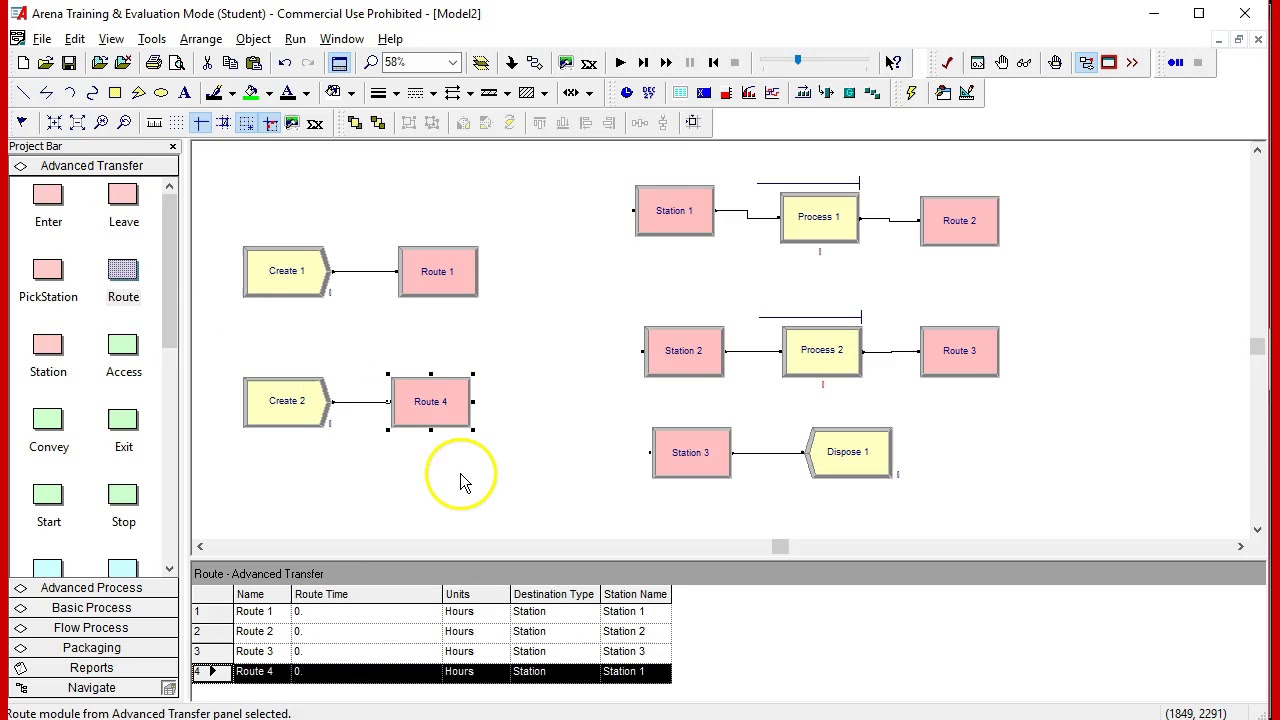1280x720 pixels.
Task: Select the PickStation module in Advanced Transfer
Action: (48, 281)
